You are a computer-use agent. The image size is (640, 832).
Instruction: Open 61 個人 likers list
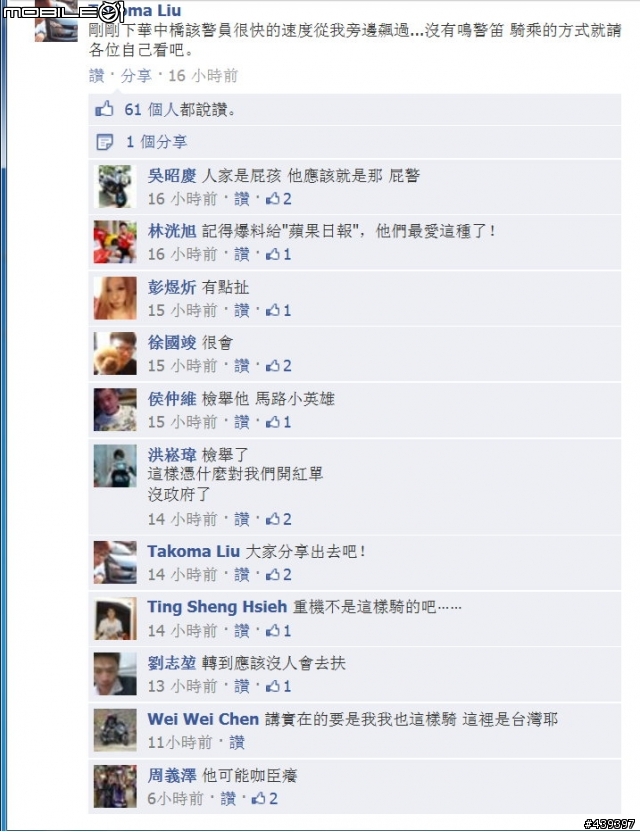151,110
